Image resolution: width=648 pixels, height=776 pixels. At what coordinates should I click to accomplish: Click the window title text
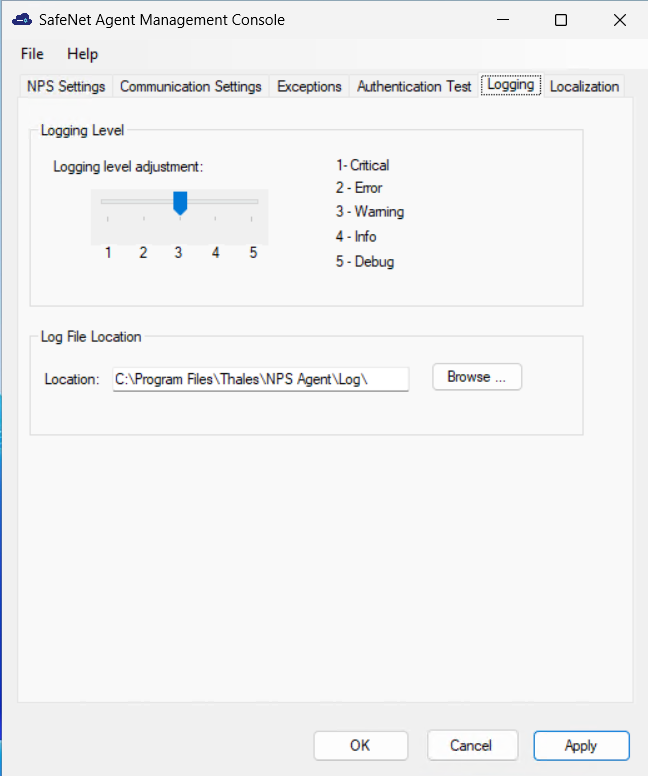click(x=162, y=20)
